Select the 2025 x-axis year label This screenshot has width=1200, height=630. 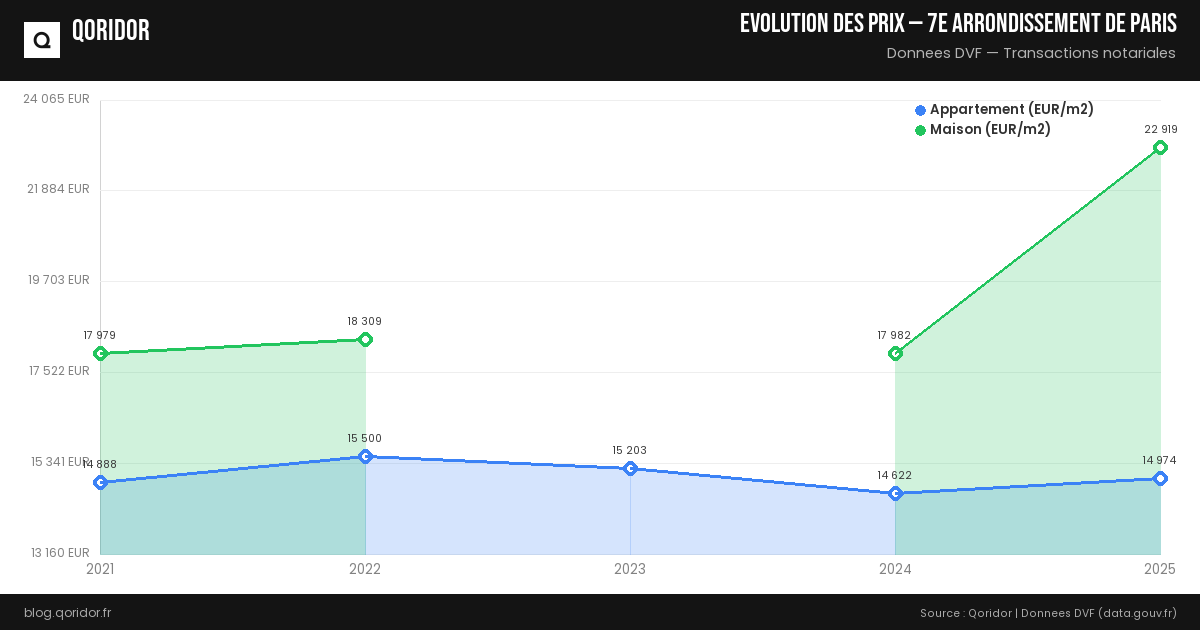(1160, 569)
